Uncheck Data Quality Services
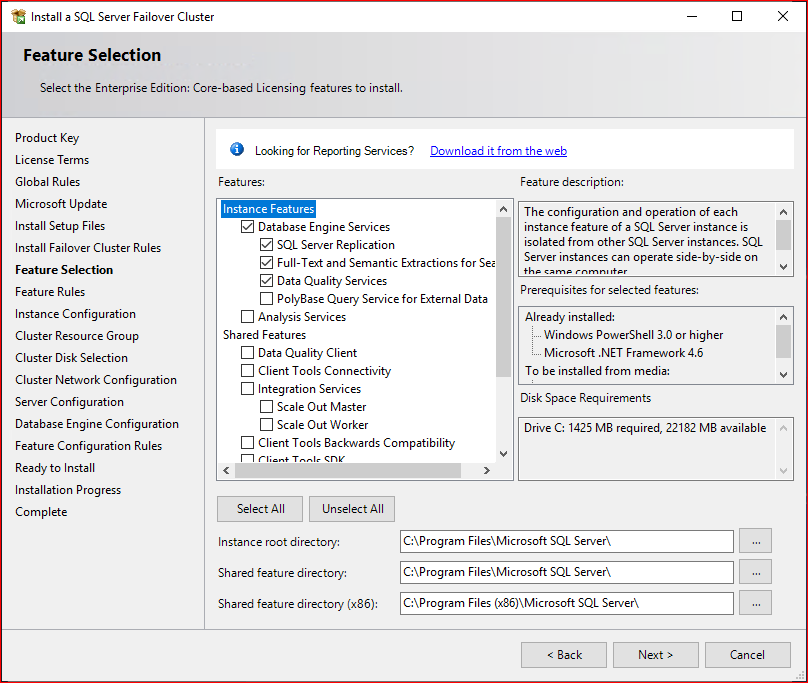Viewport: 808px width, 683px height. point(266,281)
